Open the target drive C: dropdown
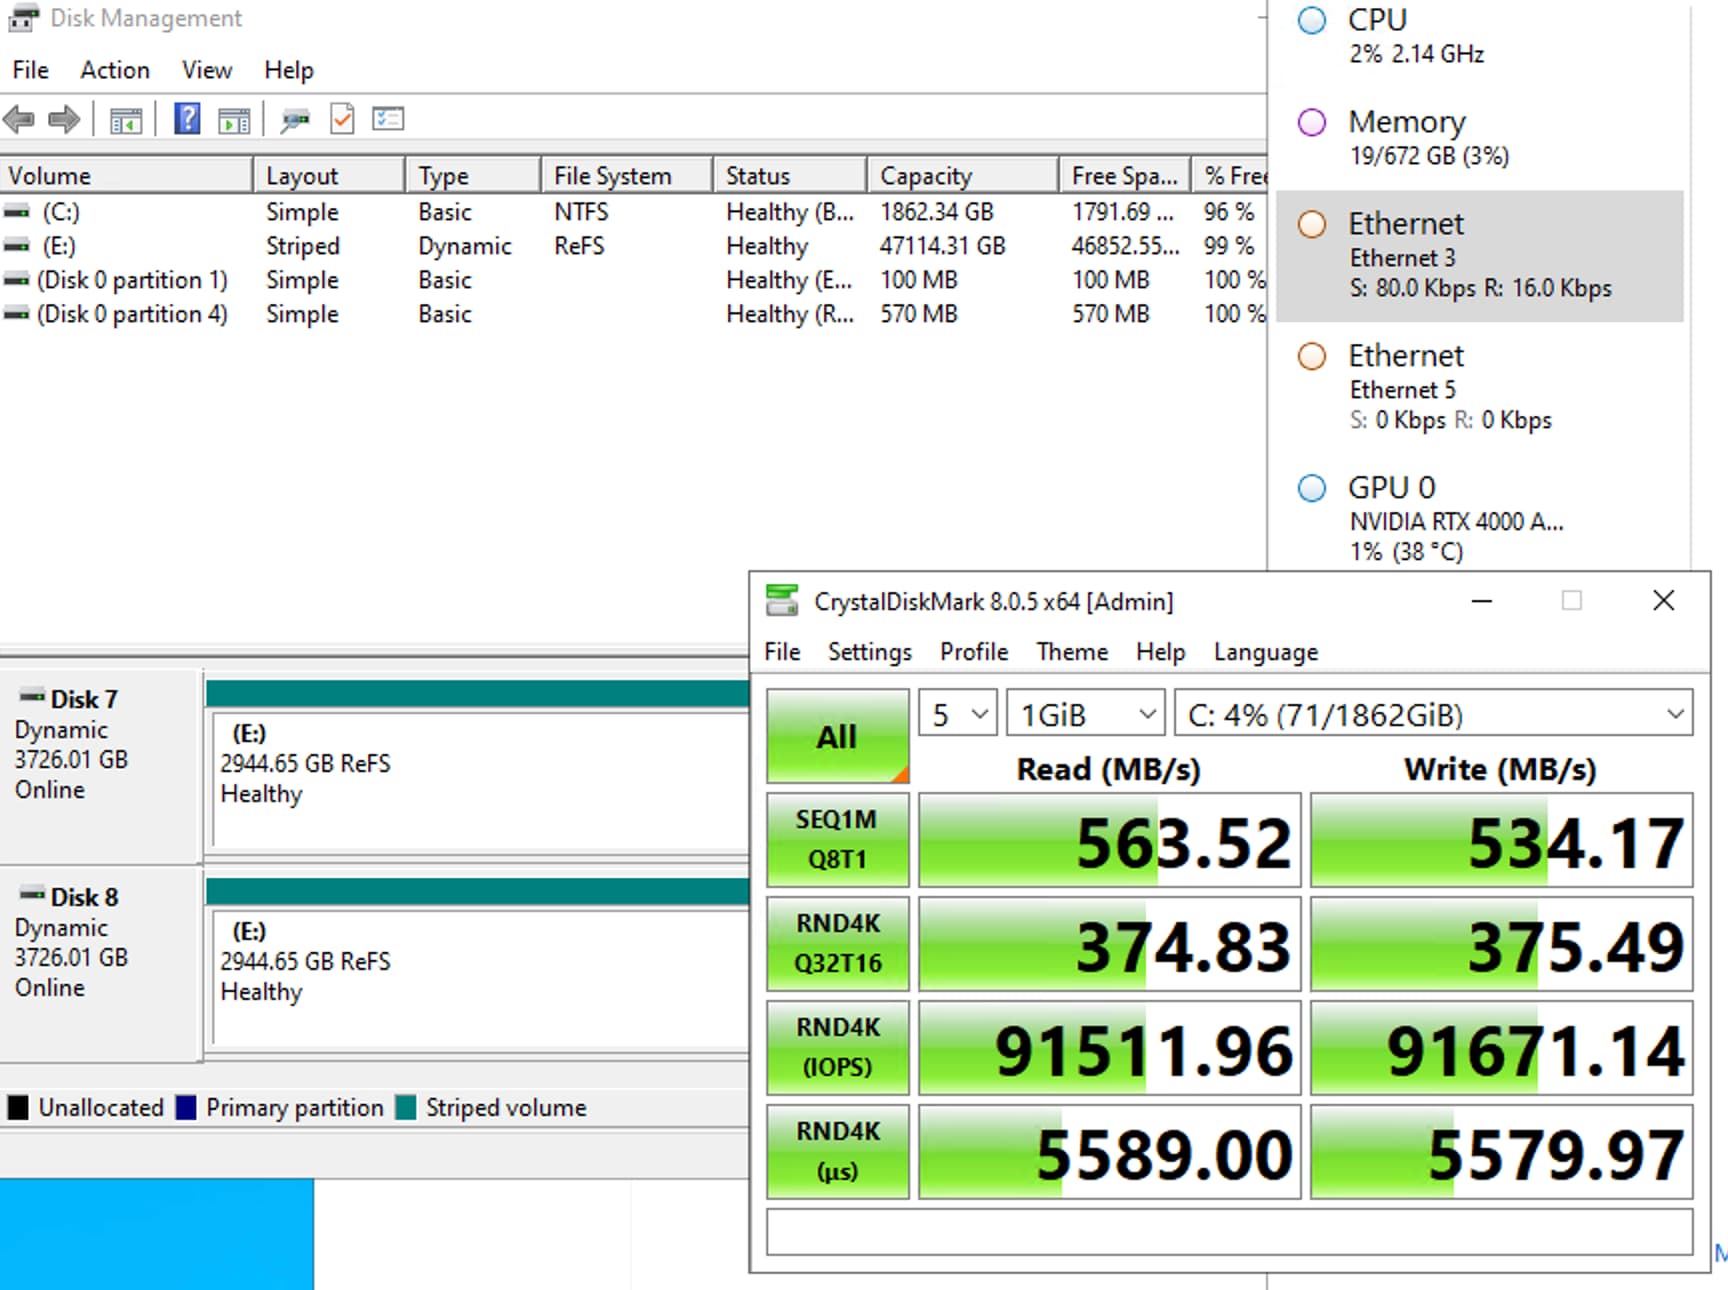 coord(1433,715)
